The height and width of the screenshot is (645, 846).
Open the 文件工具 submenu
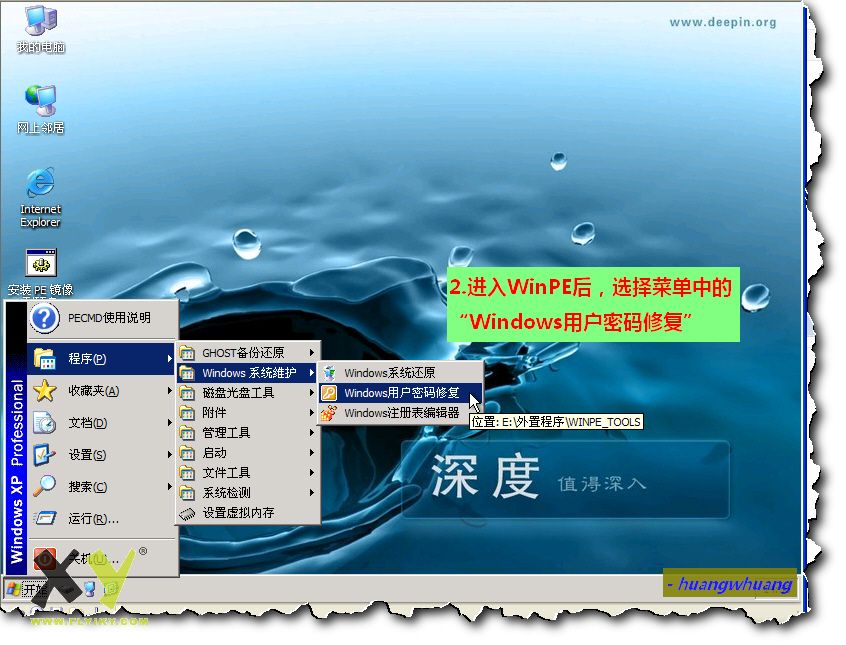click(248, 473)
